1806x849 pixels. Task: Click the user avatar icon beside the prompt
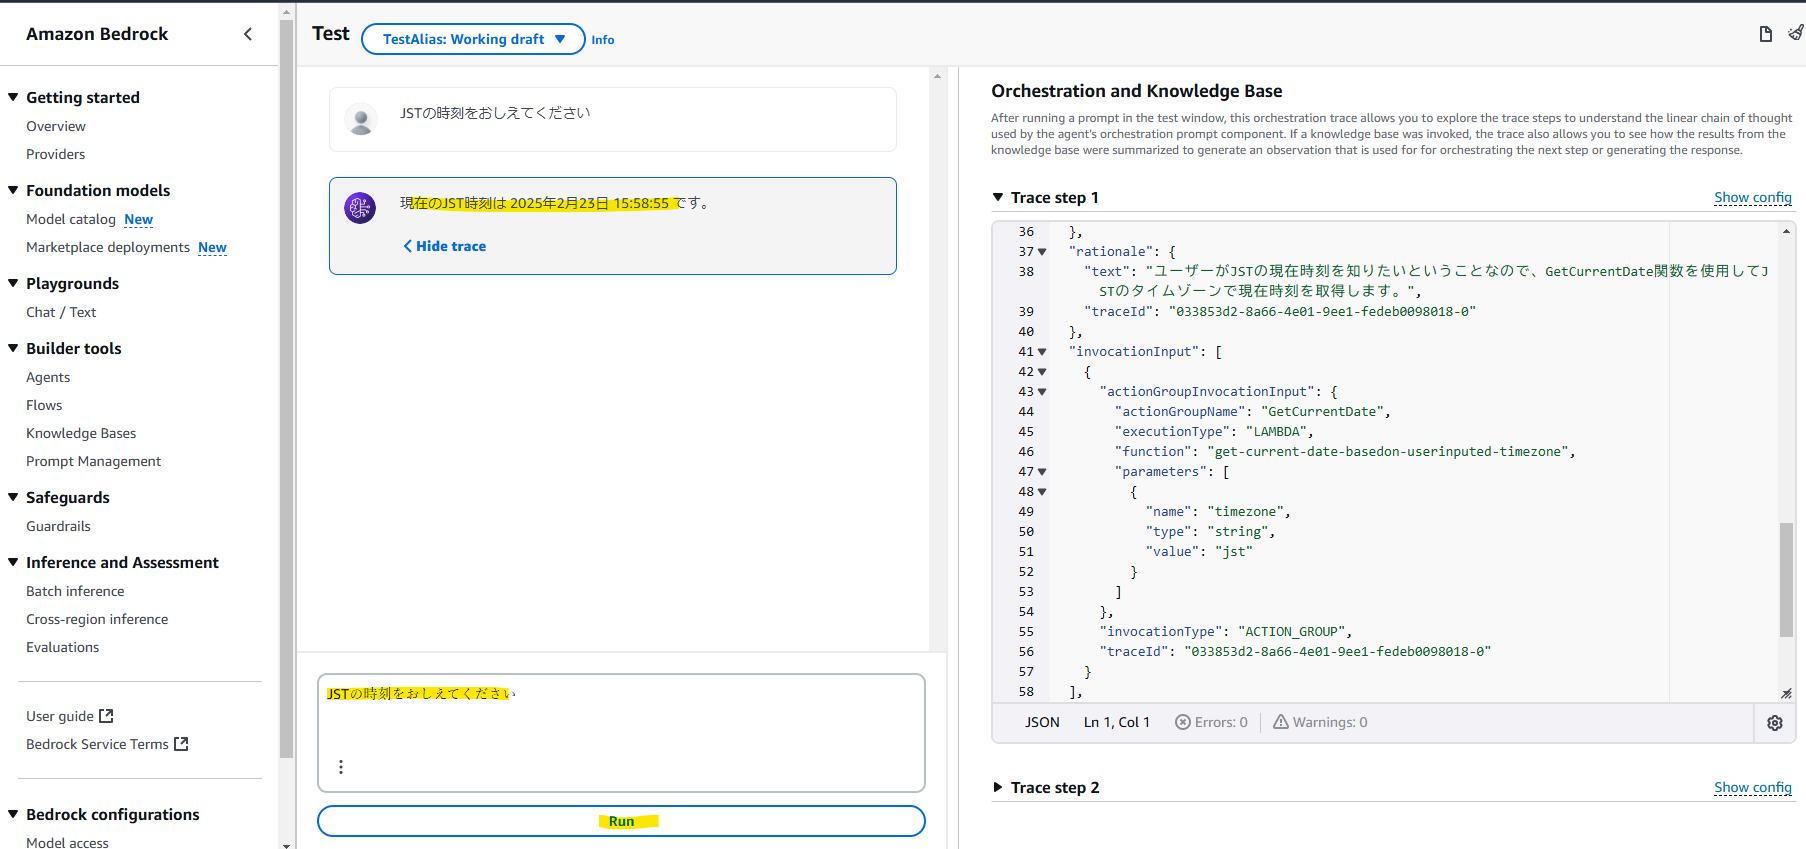tap(360, 120)
